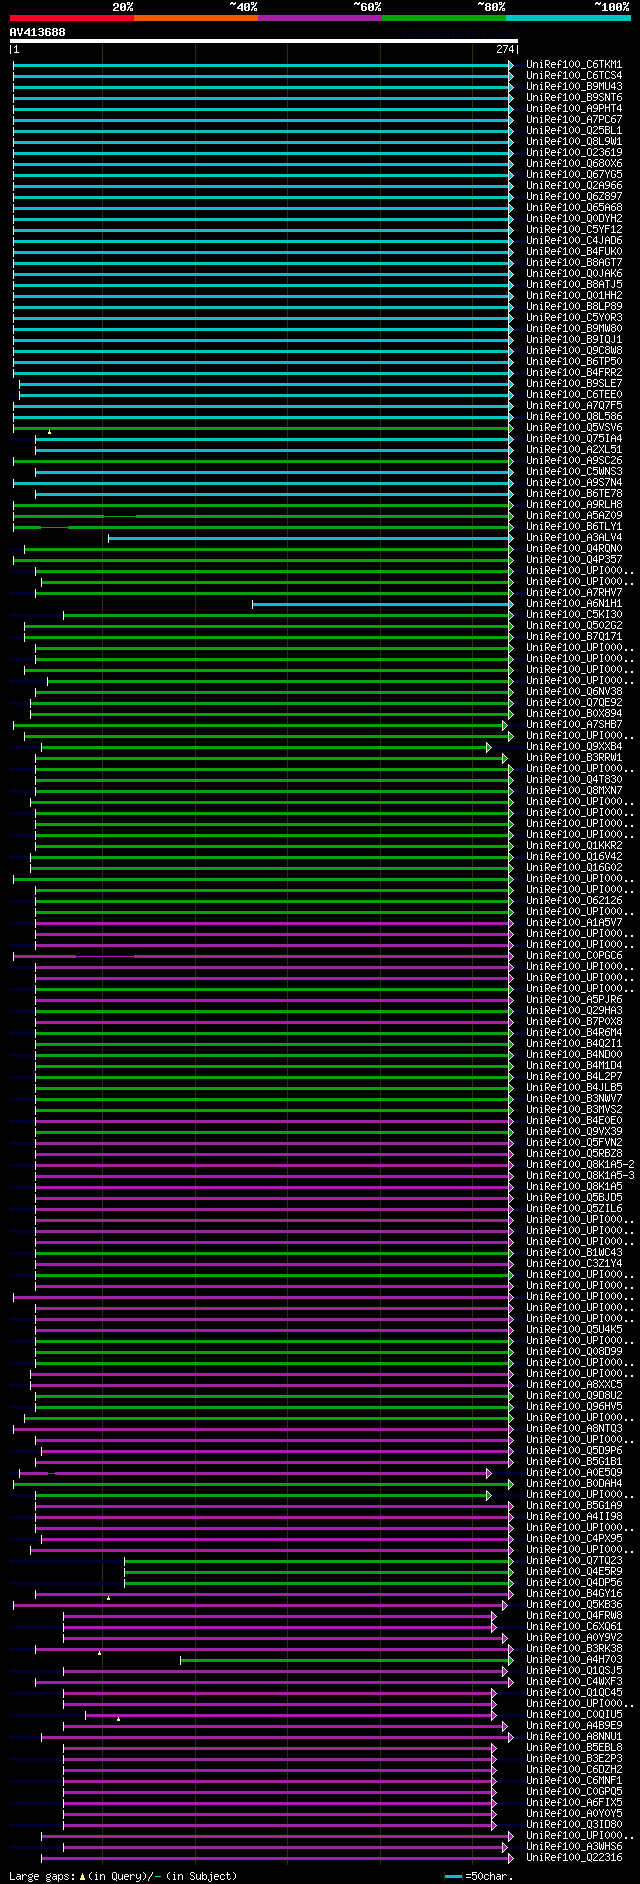The width and height of the screenshot is (640, 1884).
Task: Click label UniRef100_B3RRW1
Action: (x=574, y=758)
